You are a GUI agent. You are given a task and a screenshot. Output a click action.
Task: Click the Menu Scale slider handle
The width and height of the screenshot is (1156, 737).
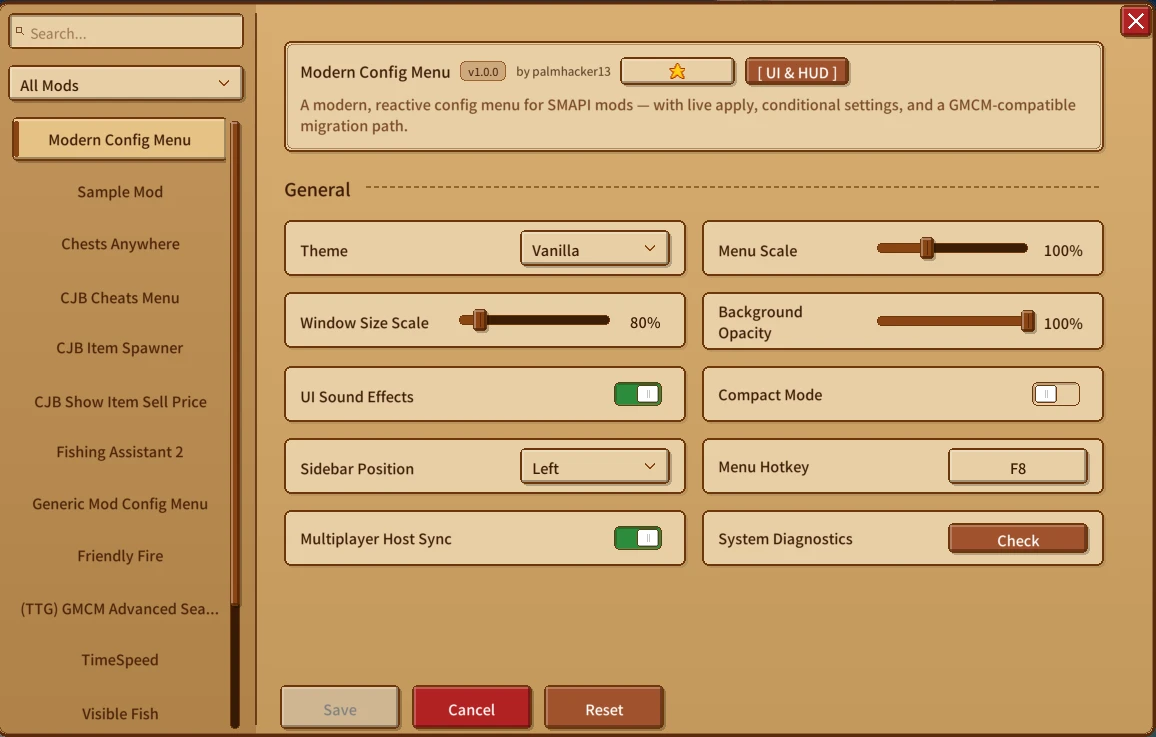pos(927,248)
